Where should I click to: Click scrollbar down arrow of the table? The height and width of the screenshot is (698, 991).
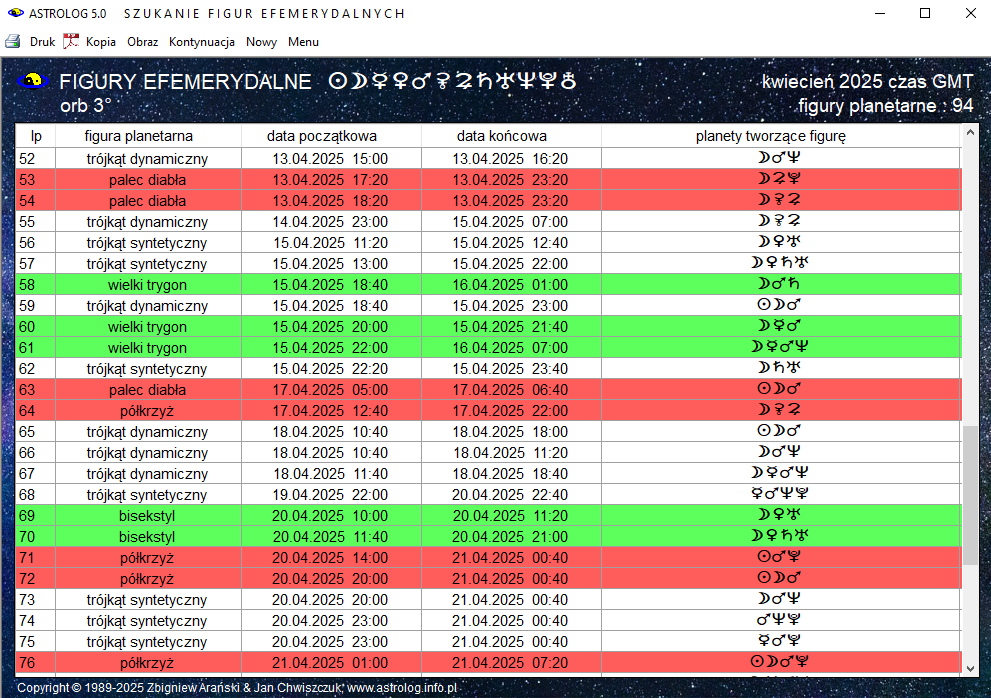[x=969, y=667]
